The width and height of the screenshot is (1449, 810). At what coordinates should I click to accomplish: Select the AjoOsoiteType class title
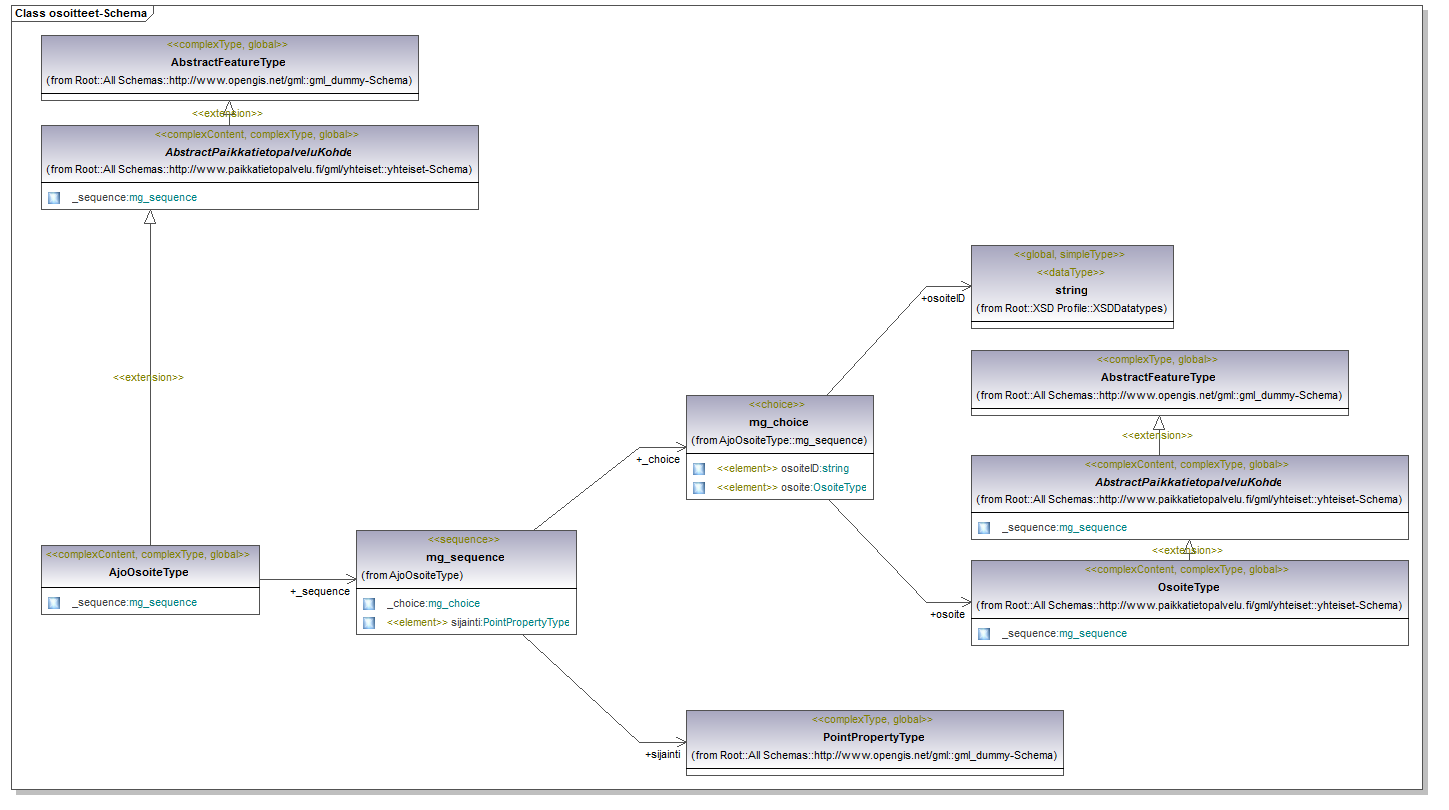pos(149,572)
